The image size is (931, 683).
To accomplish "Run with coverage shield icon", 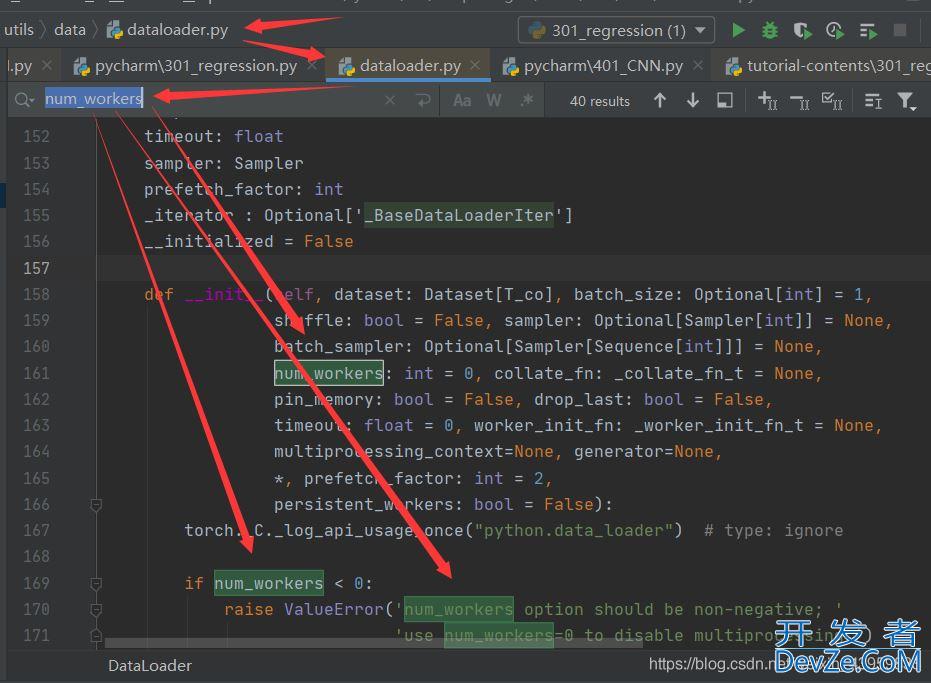I will pyautogui.click(x=802, y=30).
